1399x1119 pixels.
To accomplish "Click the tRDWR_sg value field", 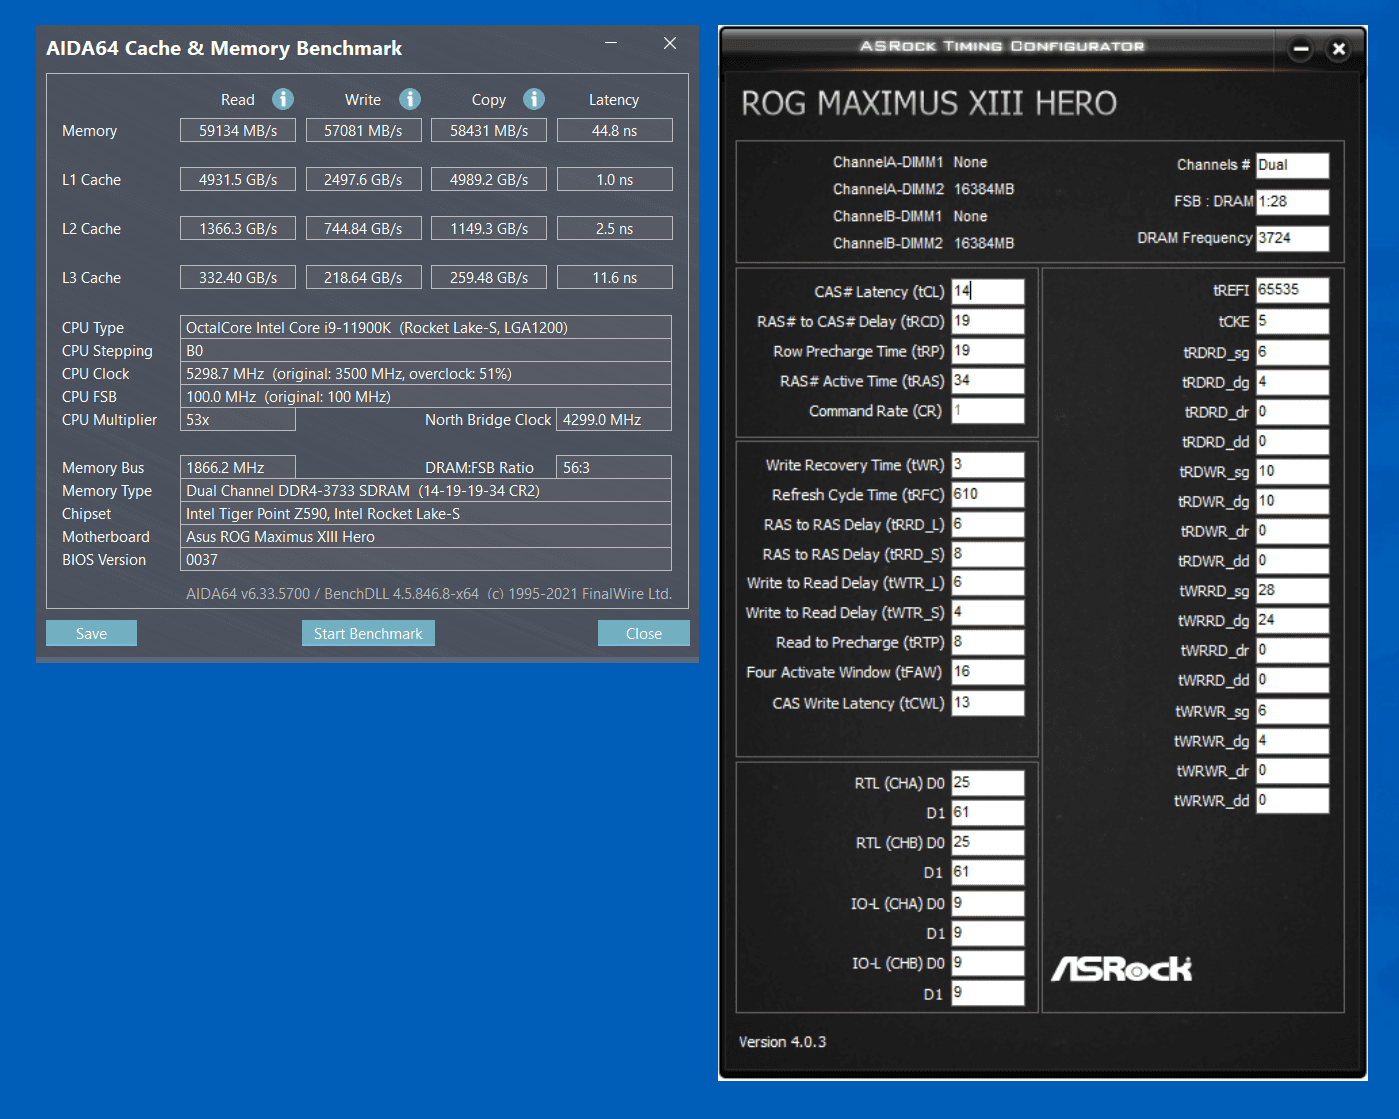I will 1292,471.
